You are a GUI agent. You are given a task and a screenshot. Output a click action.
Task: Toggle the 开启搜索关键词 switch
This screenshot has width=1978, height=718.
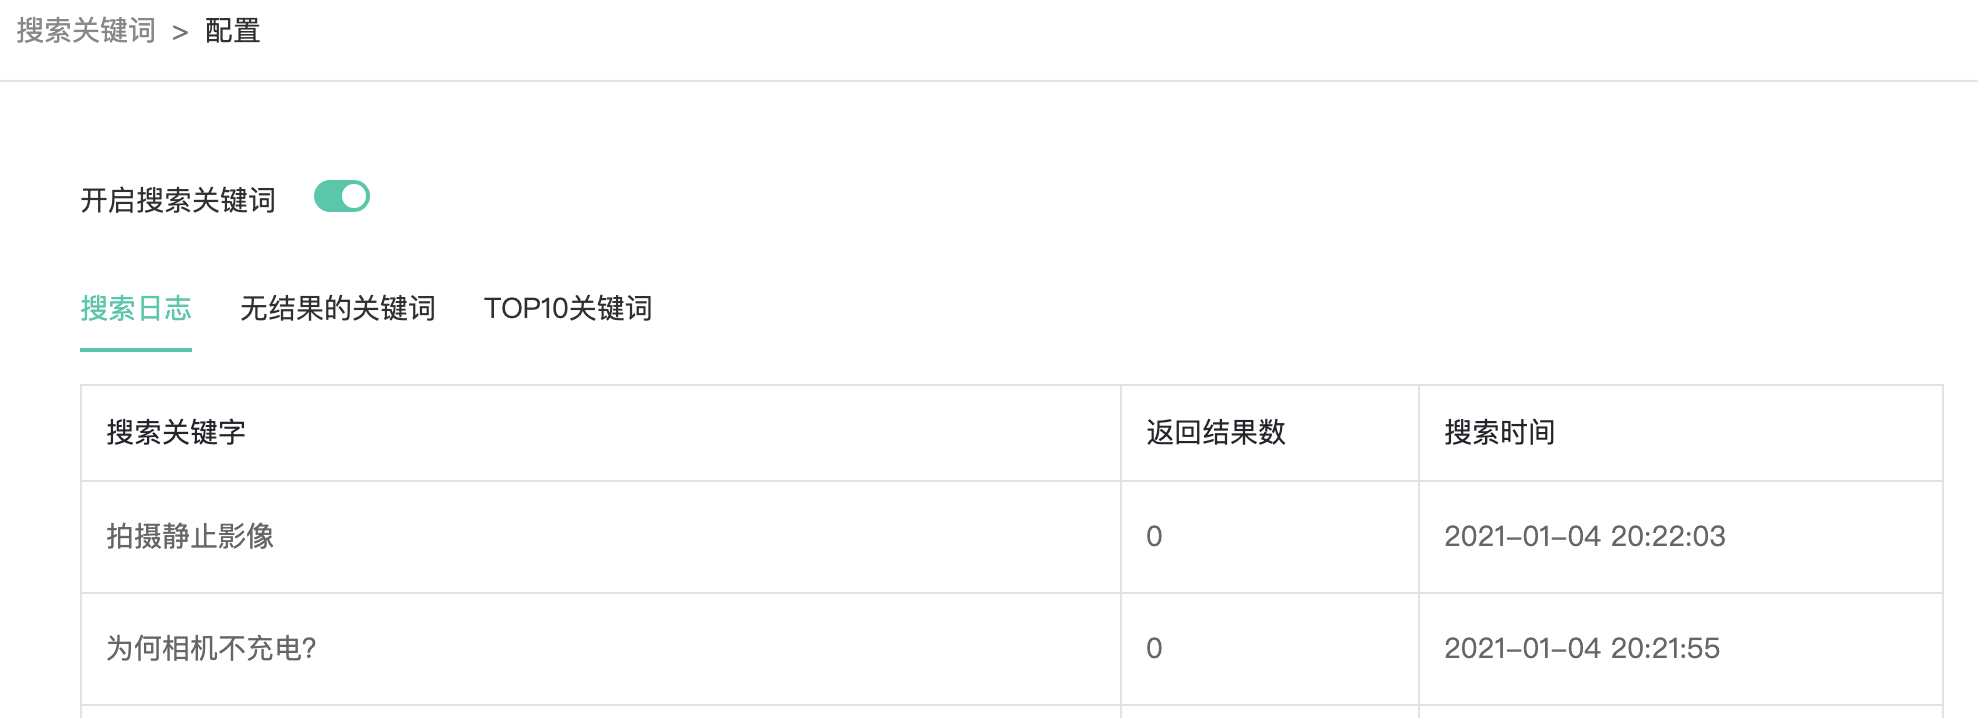pyautogui.click(x=341, y=197)
